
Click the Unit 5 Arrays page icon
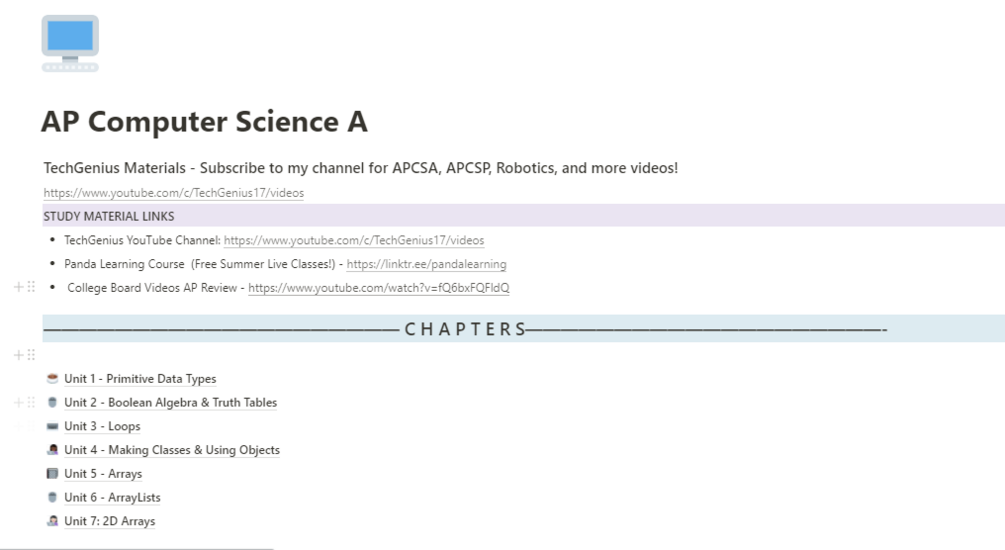[52, 473]
